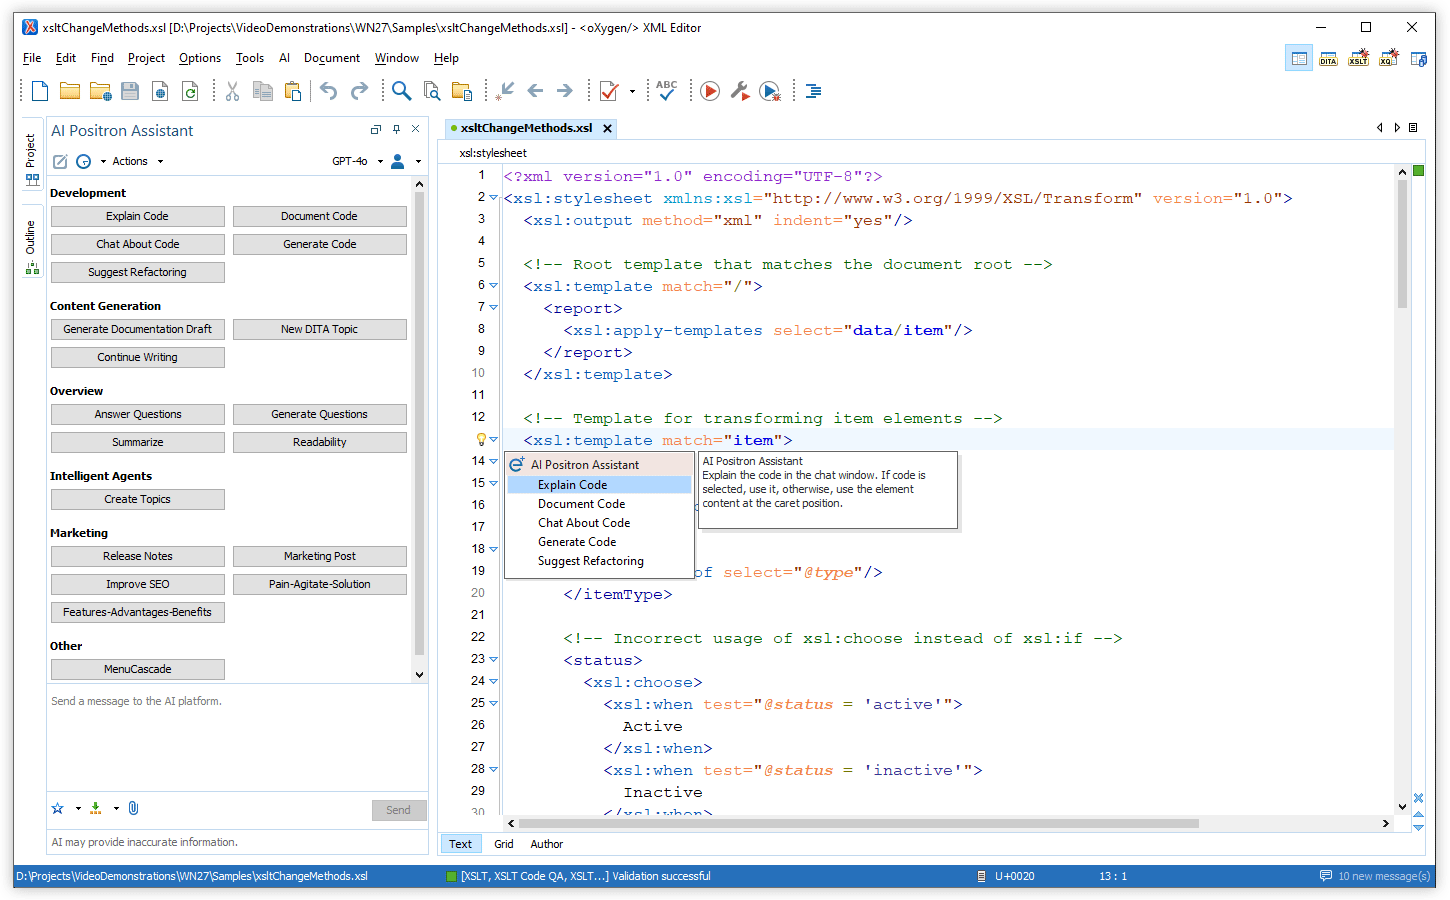The height and width of the screenshot is (900, 1450).
Task: Open Find/Replace with the magnifier icon
Action: [401, 91]
